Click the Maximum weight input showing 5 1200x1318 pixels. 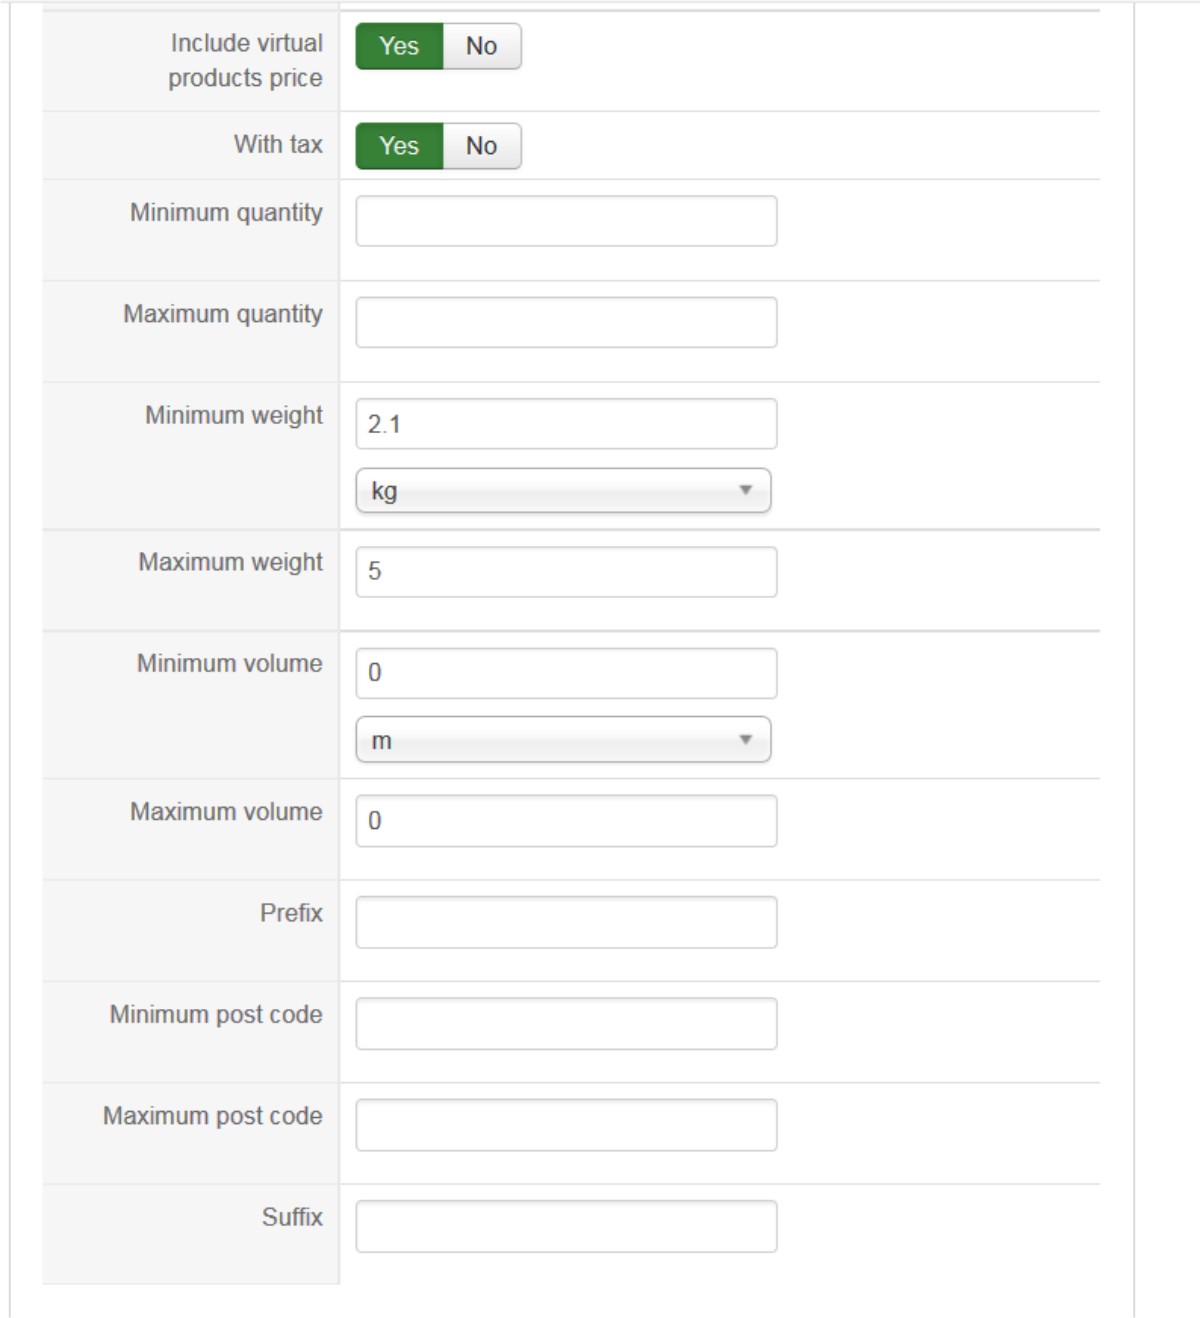tap(566, 572)
